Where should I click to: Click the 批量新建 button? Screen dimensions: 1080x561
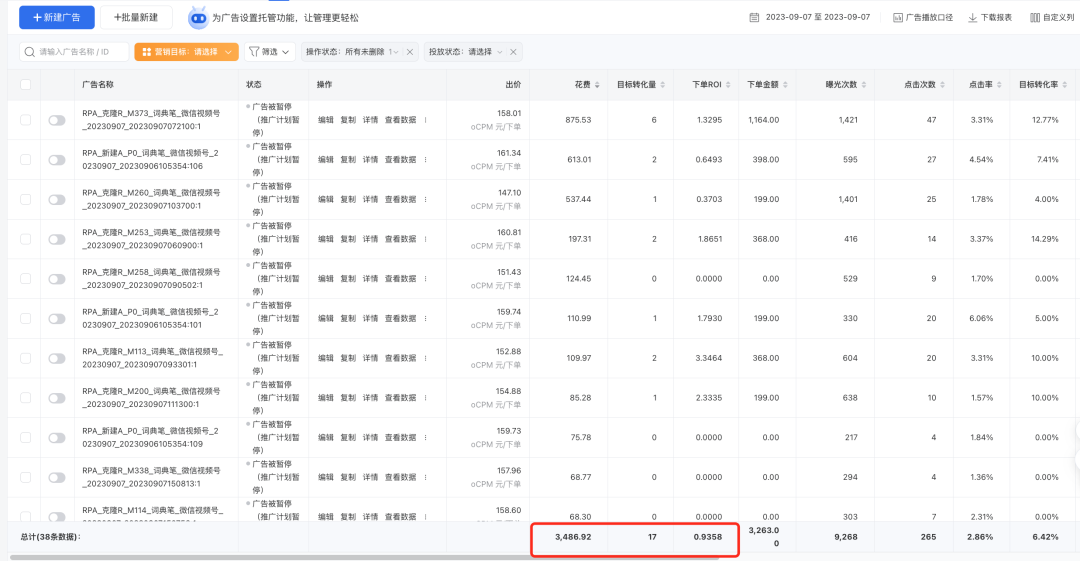136,17
